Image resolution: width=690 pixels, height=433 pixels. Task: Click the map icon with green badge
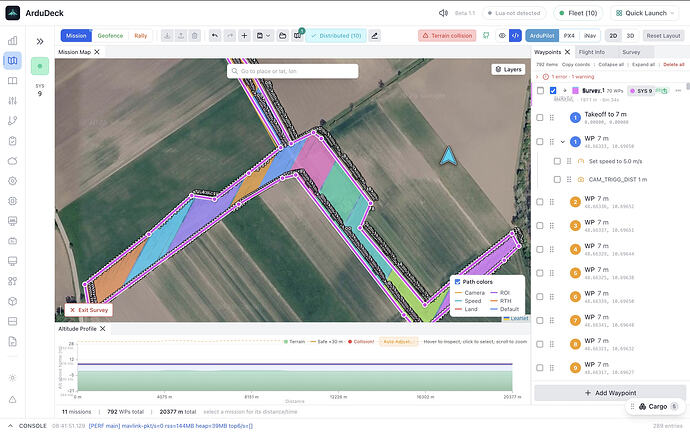point(298,35)
